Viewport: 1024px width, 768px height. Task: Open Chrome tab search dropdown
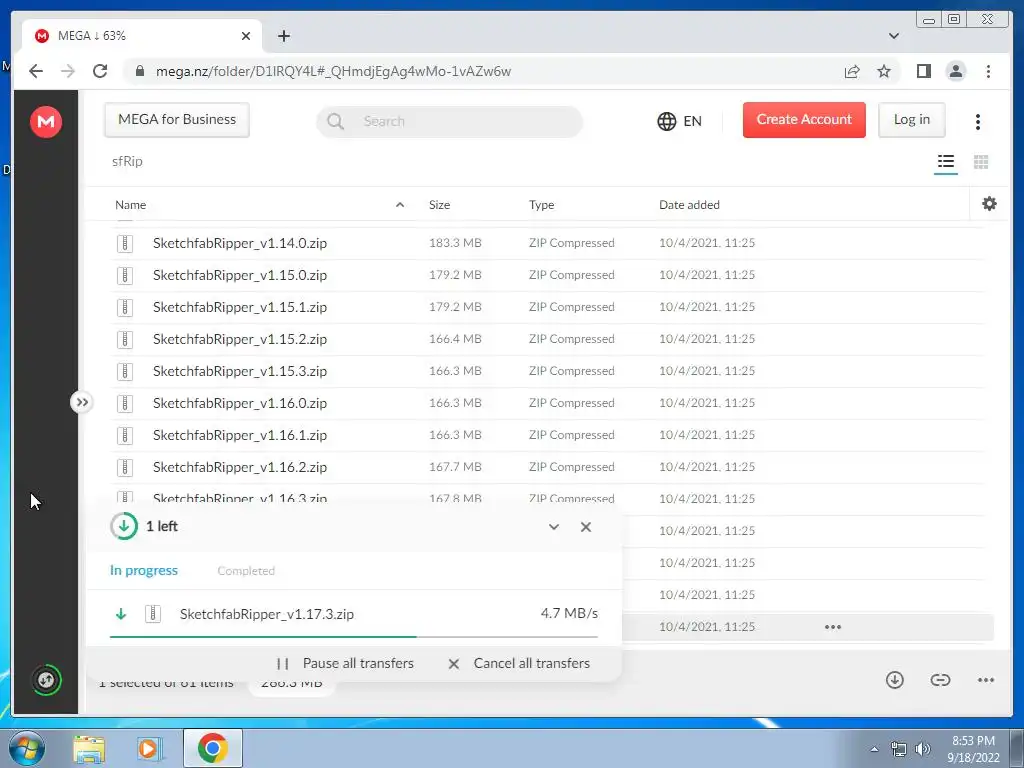[x=894, y=36]
